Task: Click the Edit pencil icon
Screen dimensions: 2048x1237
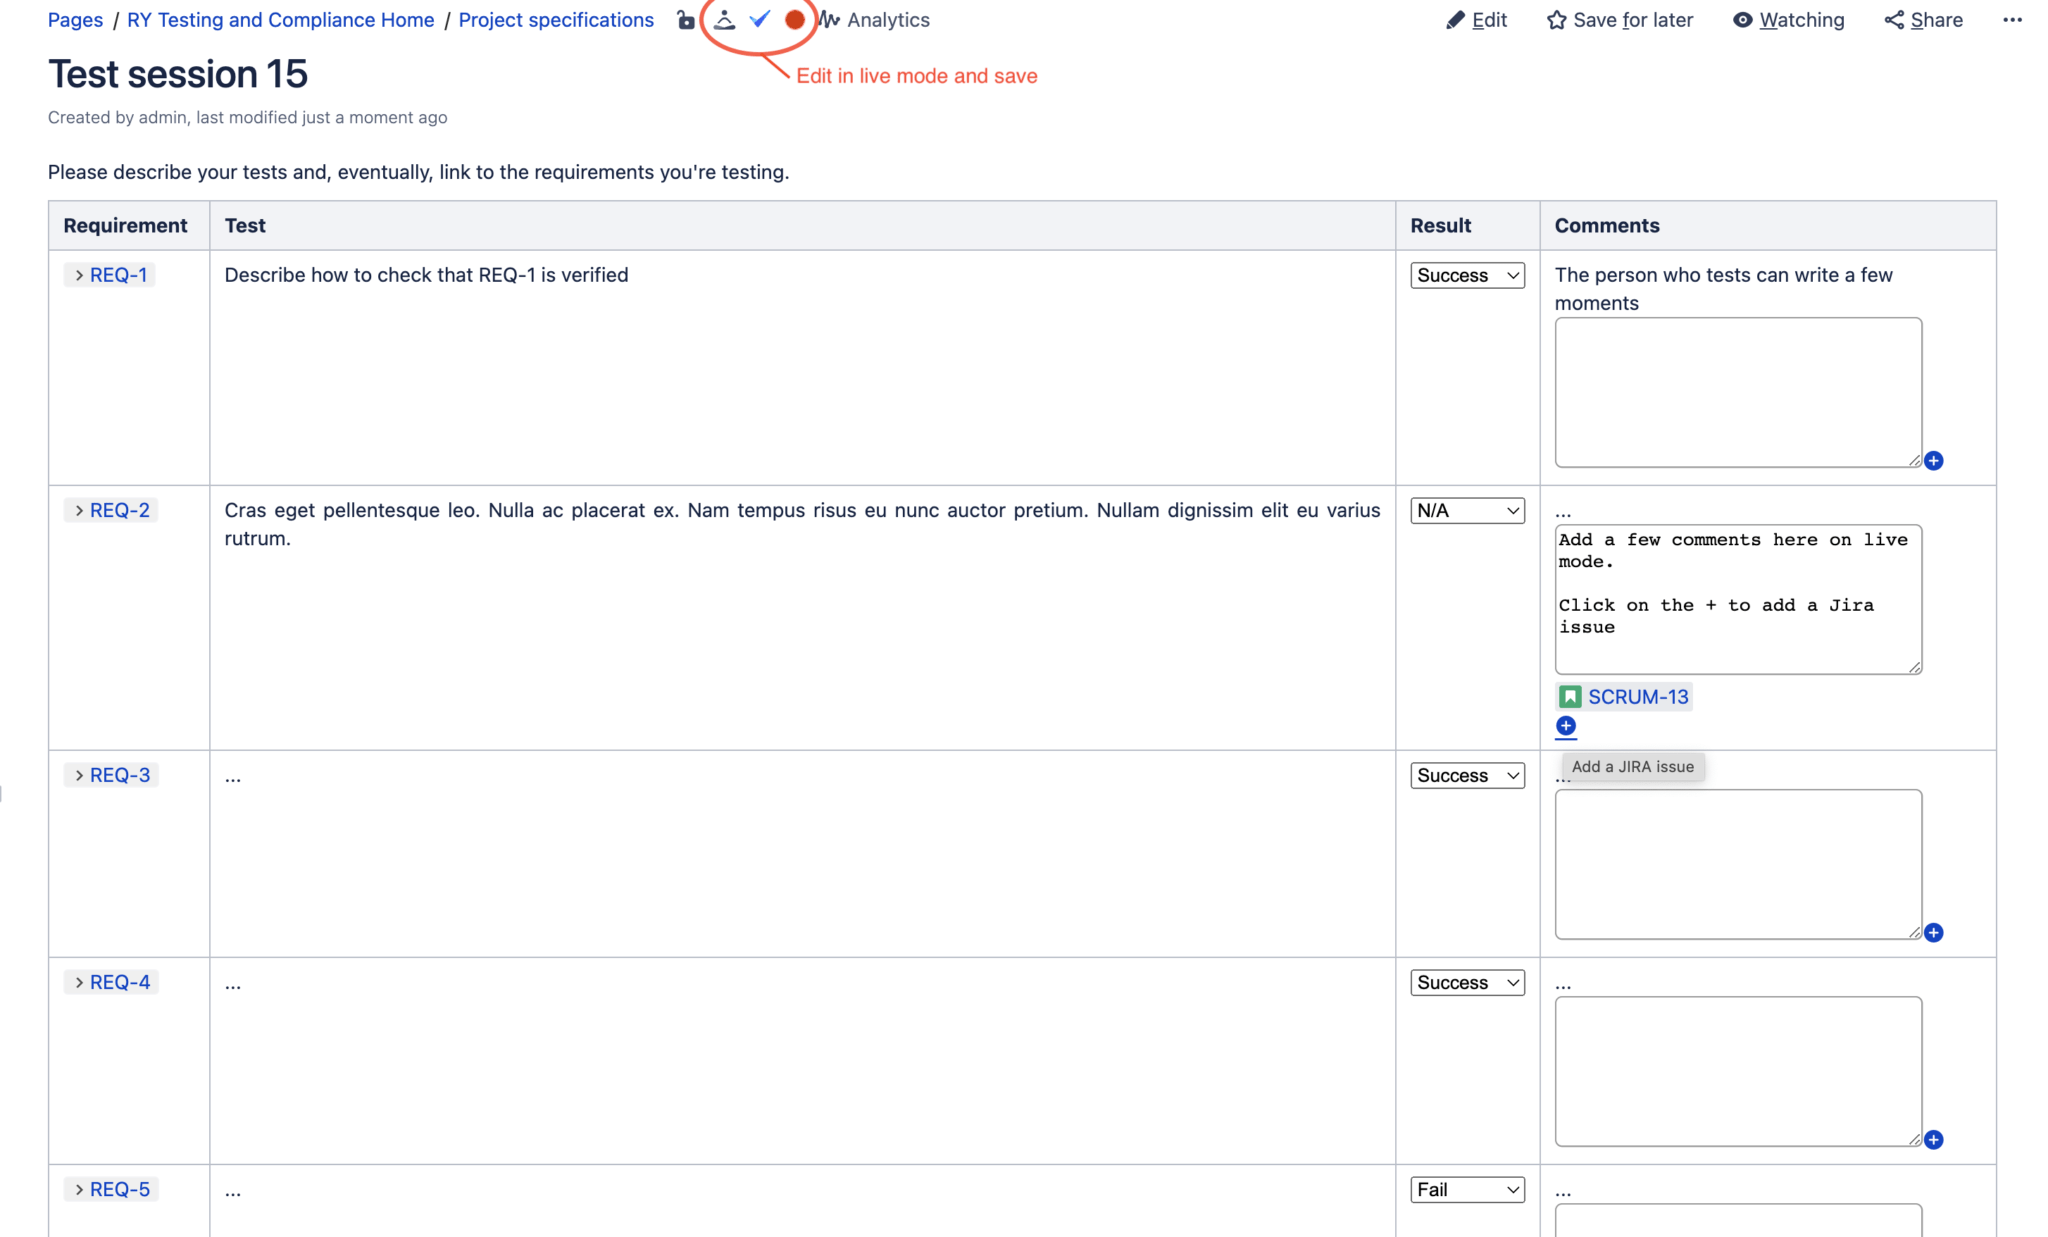Action: point(1455,19)
